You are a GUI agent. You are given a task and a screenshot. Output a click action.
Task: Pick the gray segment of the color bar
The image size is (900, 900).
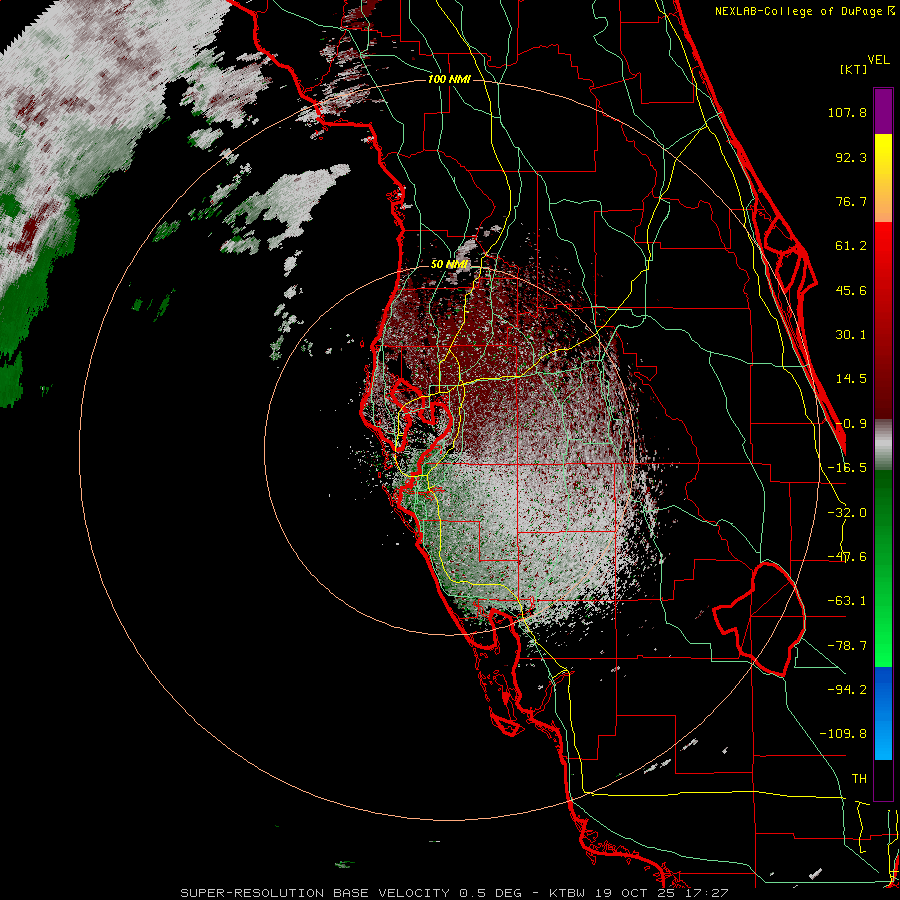883,445
